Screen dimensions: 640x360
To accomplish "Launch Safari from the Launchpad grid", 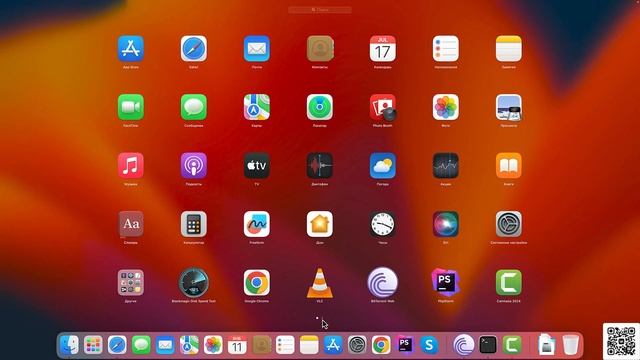I will coord(193,49).
